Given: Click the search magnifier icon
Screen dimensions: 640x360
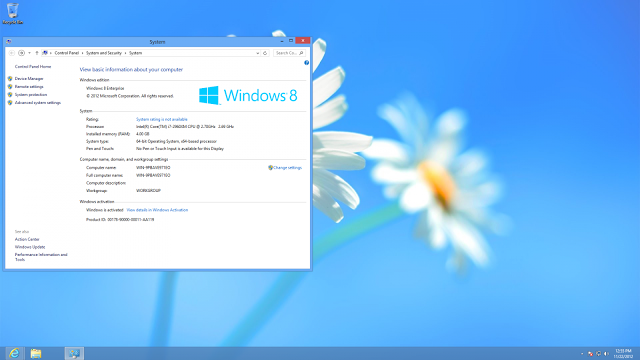Looking at the screenshot, I should (x=301, y=53).
